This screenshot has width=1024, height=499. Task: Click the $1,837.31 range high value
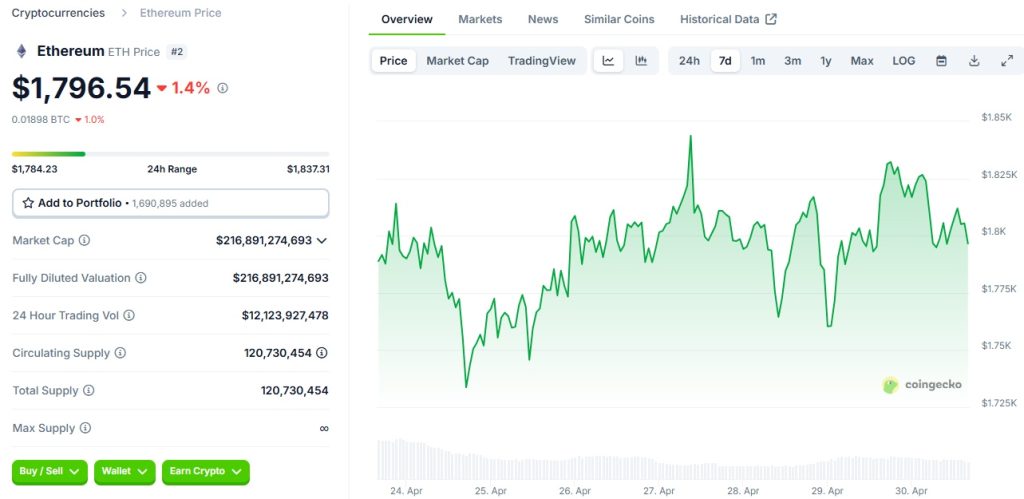[308, 169]
